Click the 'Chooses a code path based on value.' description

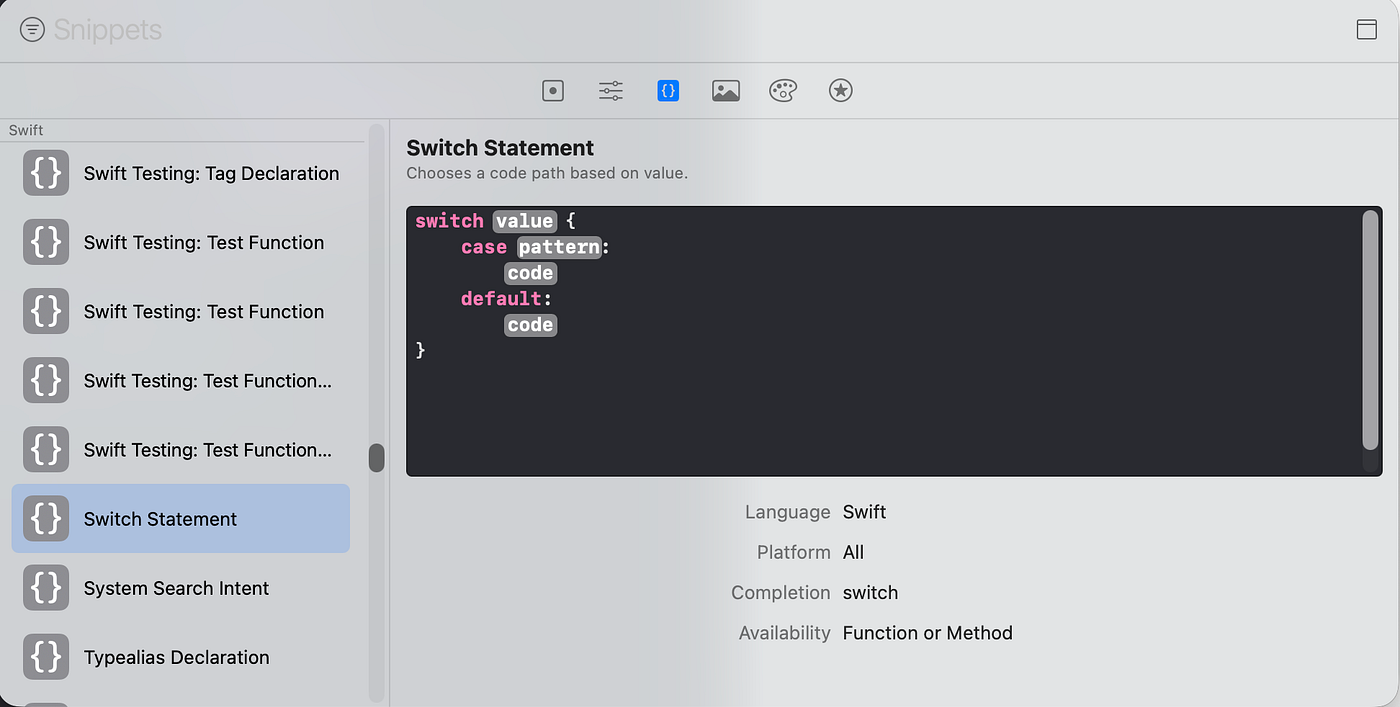[547, 173]
